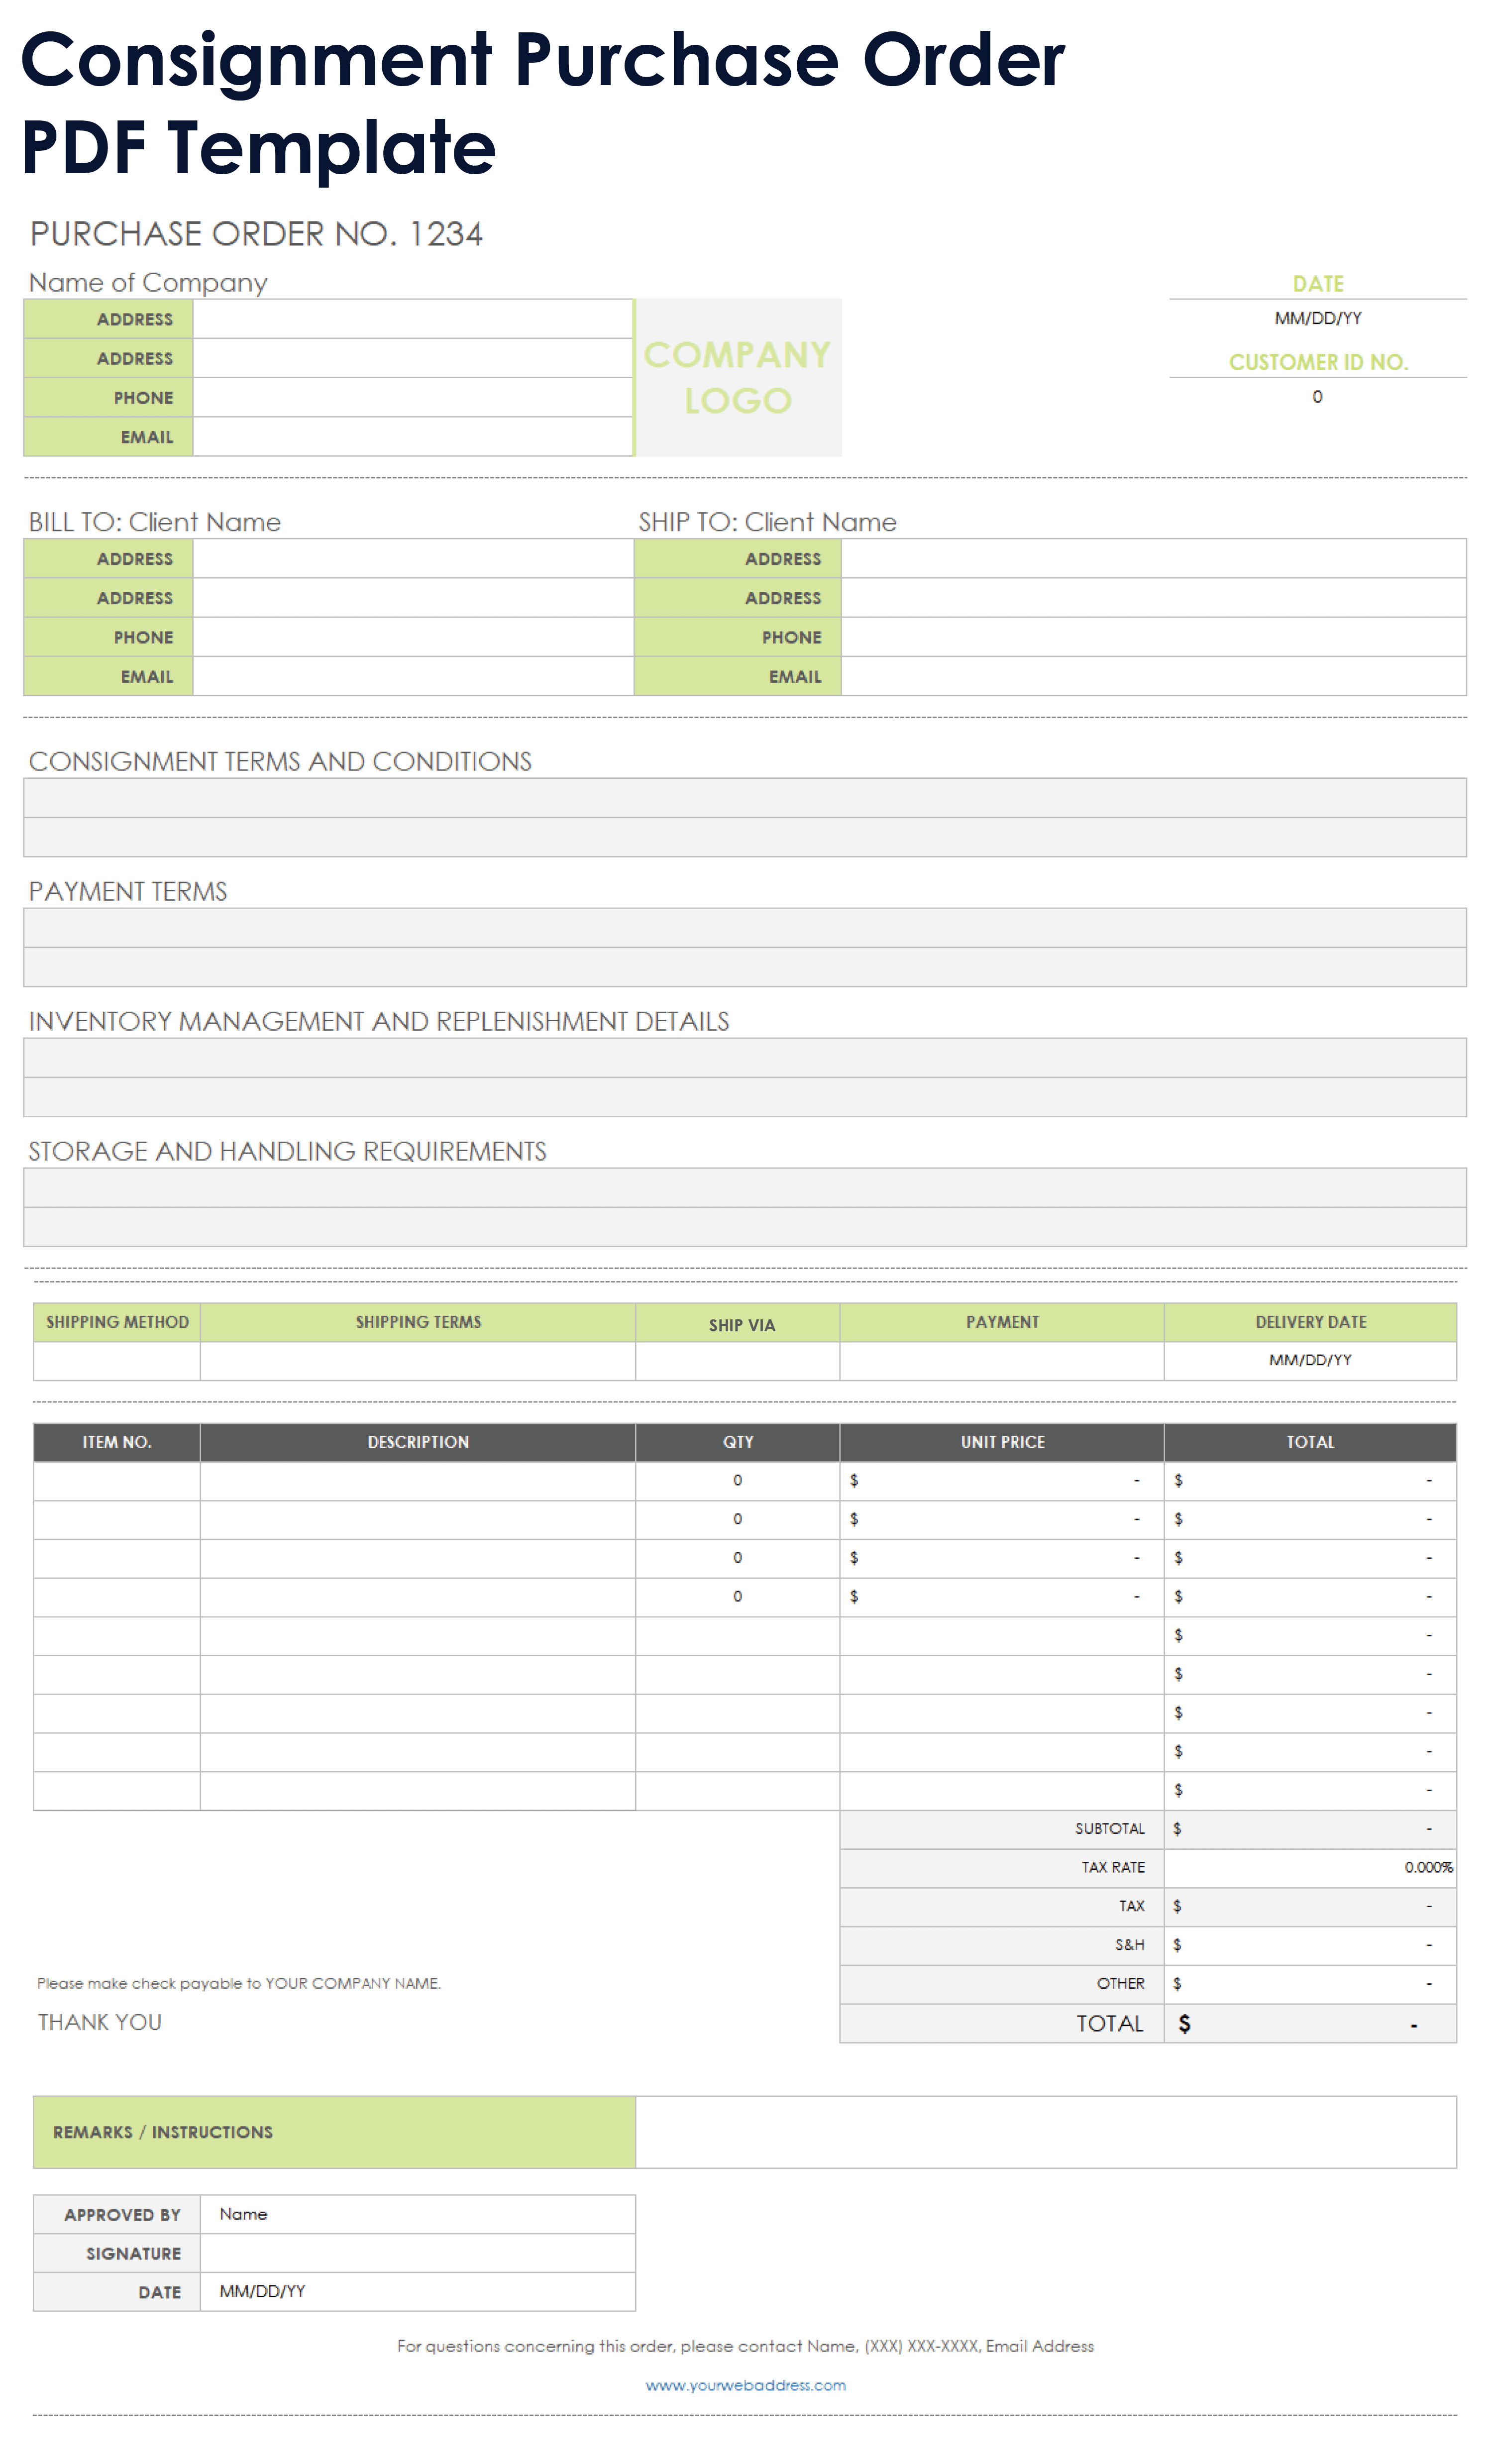The height and width of the screenshot is (2464, 1493).
Task: Click the Description column header
Action: [x=417, y=1442]
